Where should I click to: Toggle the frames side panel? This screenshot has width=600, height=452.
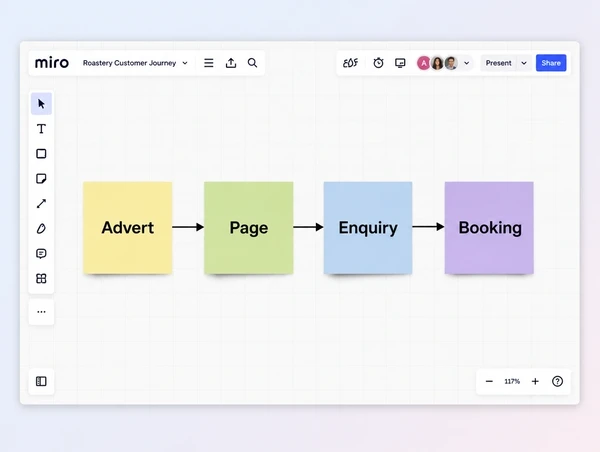point(41,381)
